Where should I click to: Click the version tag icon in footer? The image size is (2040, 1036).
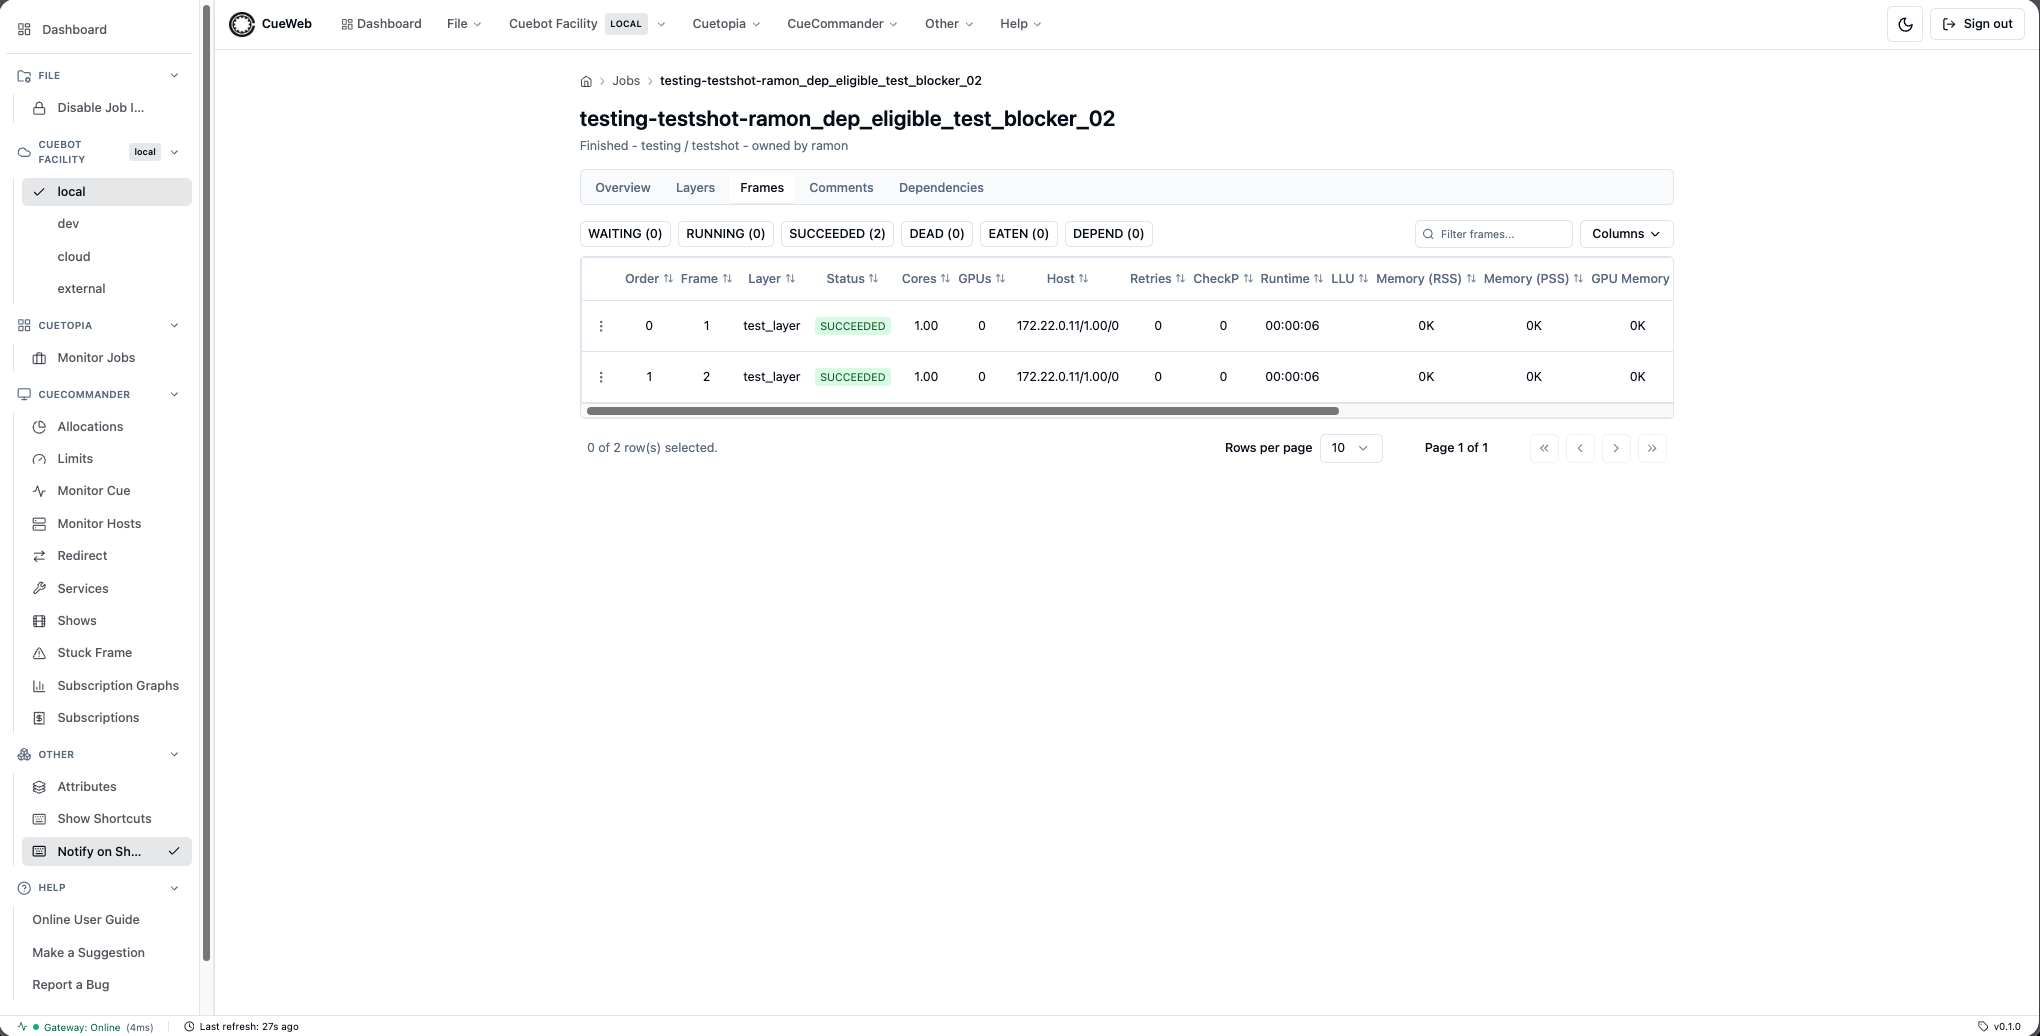click(1983, 1027)
